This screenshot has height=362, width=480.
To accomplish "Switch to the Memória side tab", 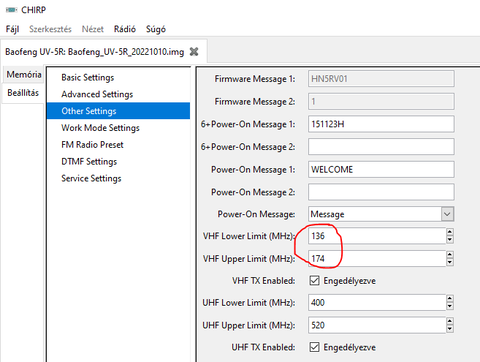I will [24, 74].
